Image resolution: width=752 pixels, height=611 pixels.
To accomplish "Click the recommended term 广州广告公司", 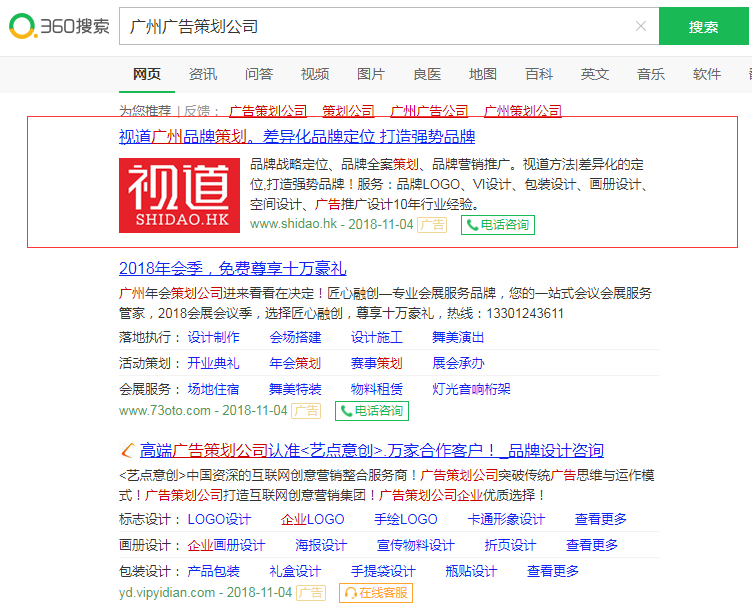I will click(429, 111).
